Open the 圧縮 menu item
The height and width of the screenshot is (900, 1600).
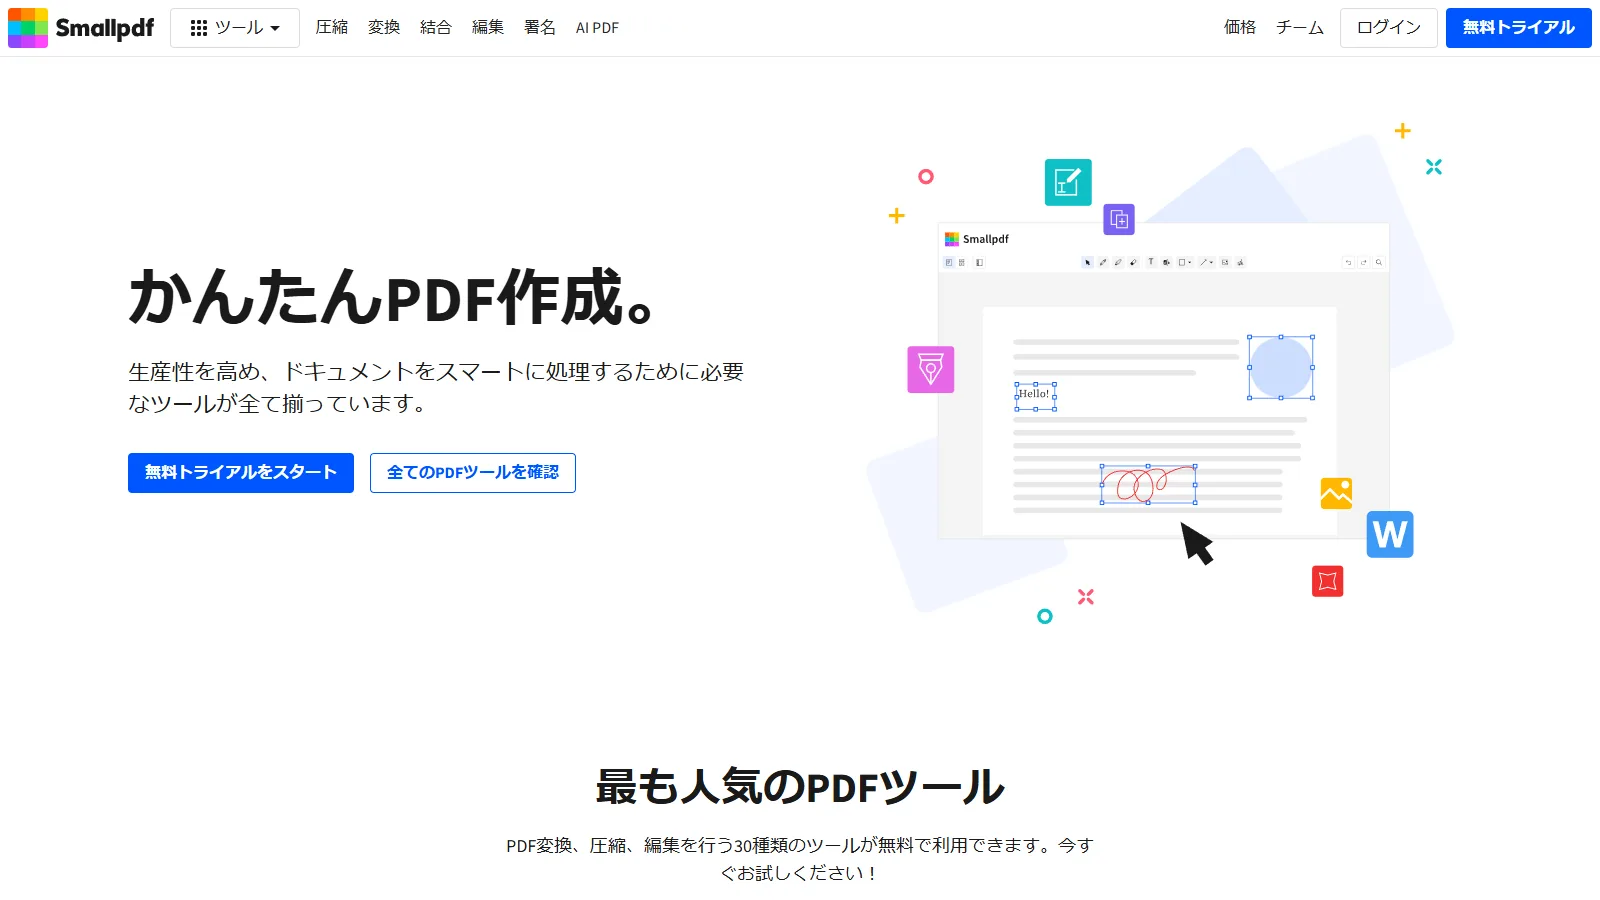pos(332,28)
